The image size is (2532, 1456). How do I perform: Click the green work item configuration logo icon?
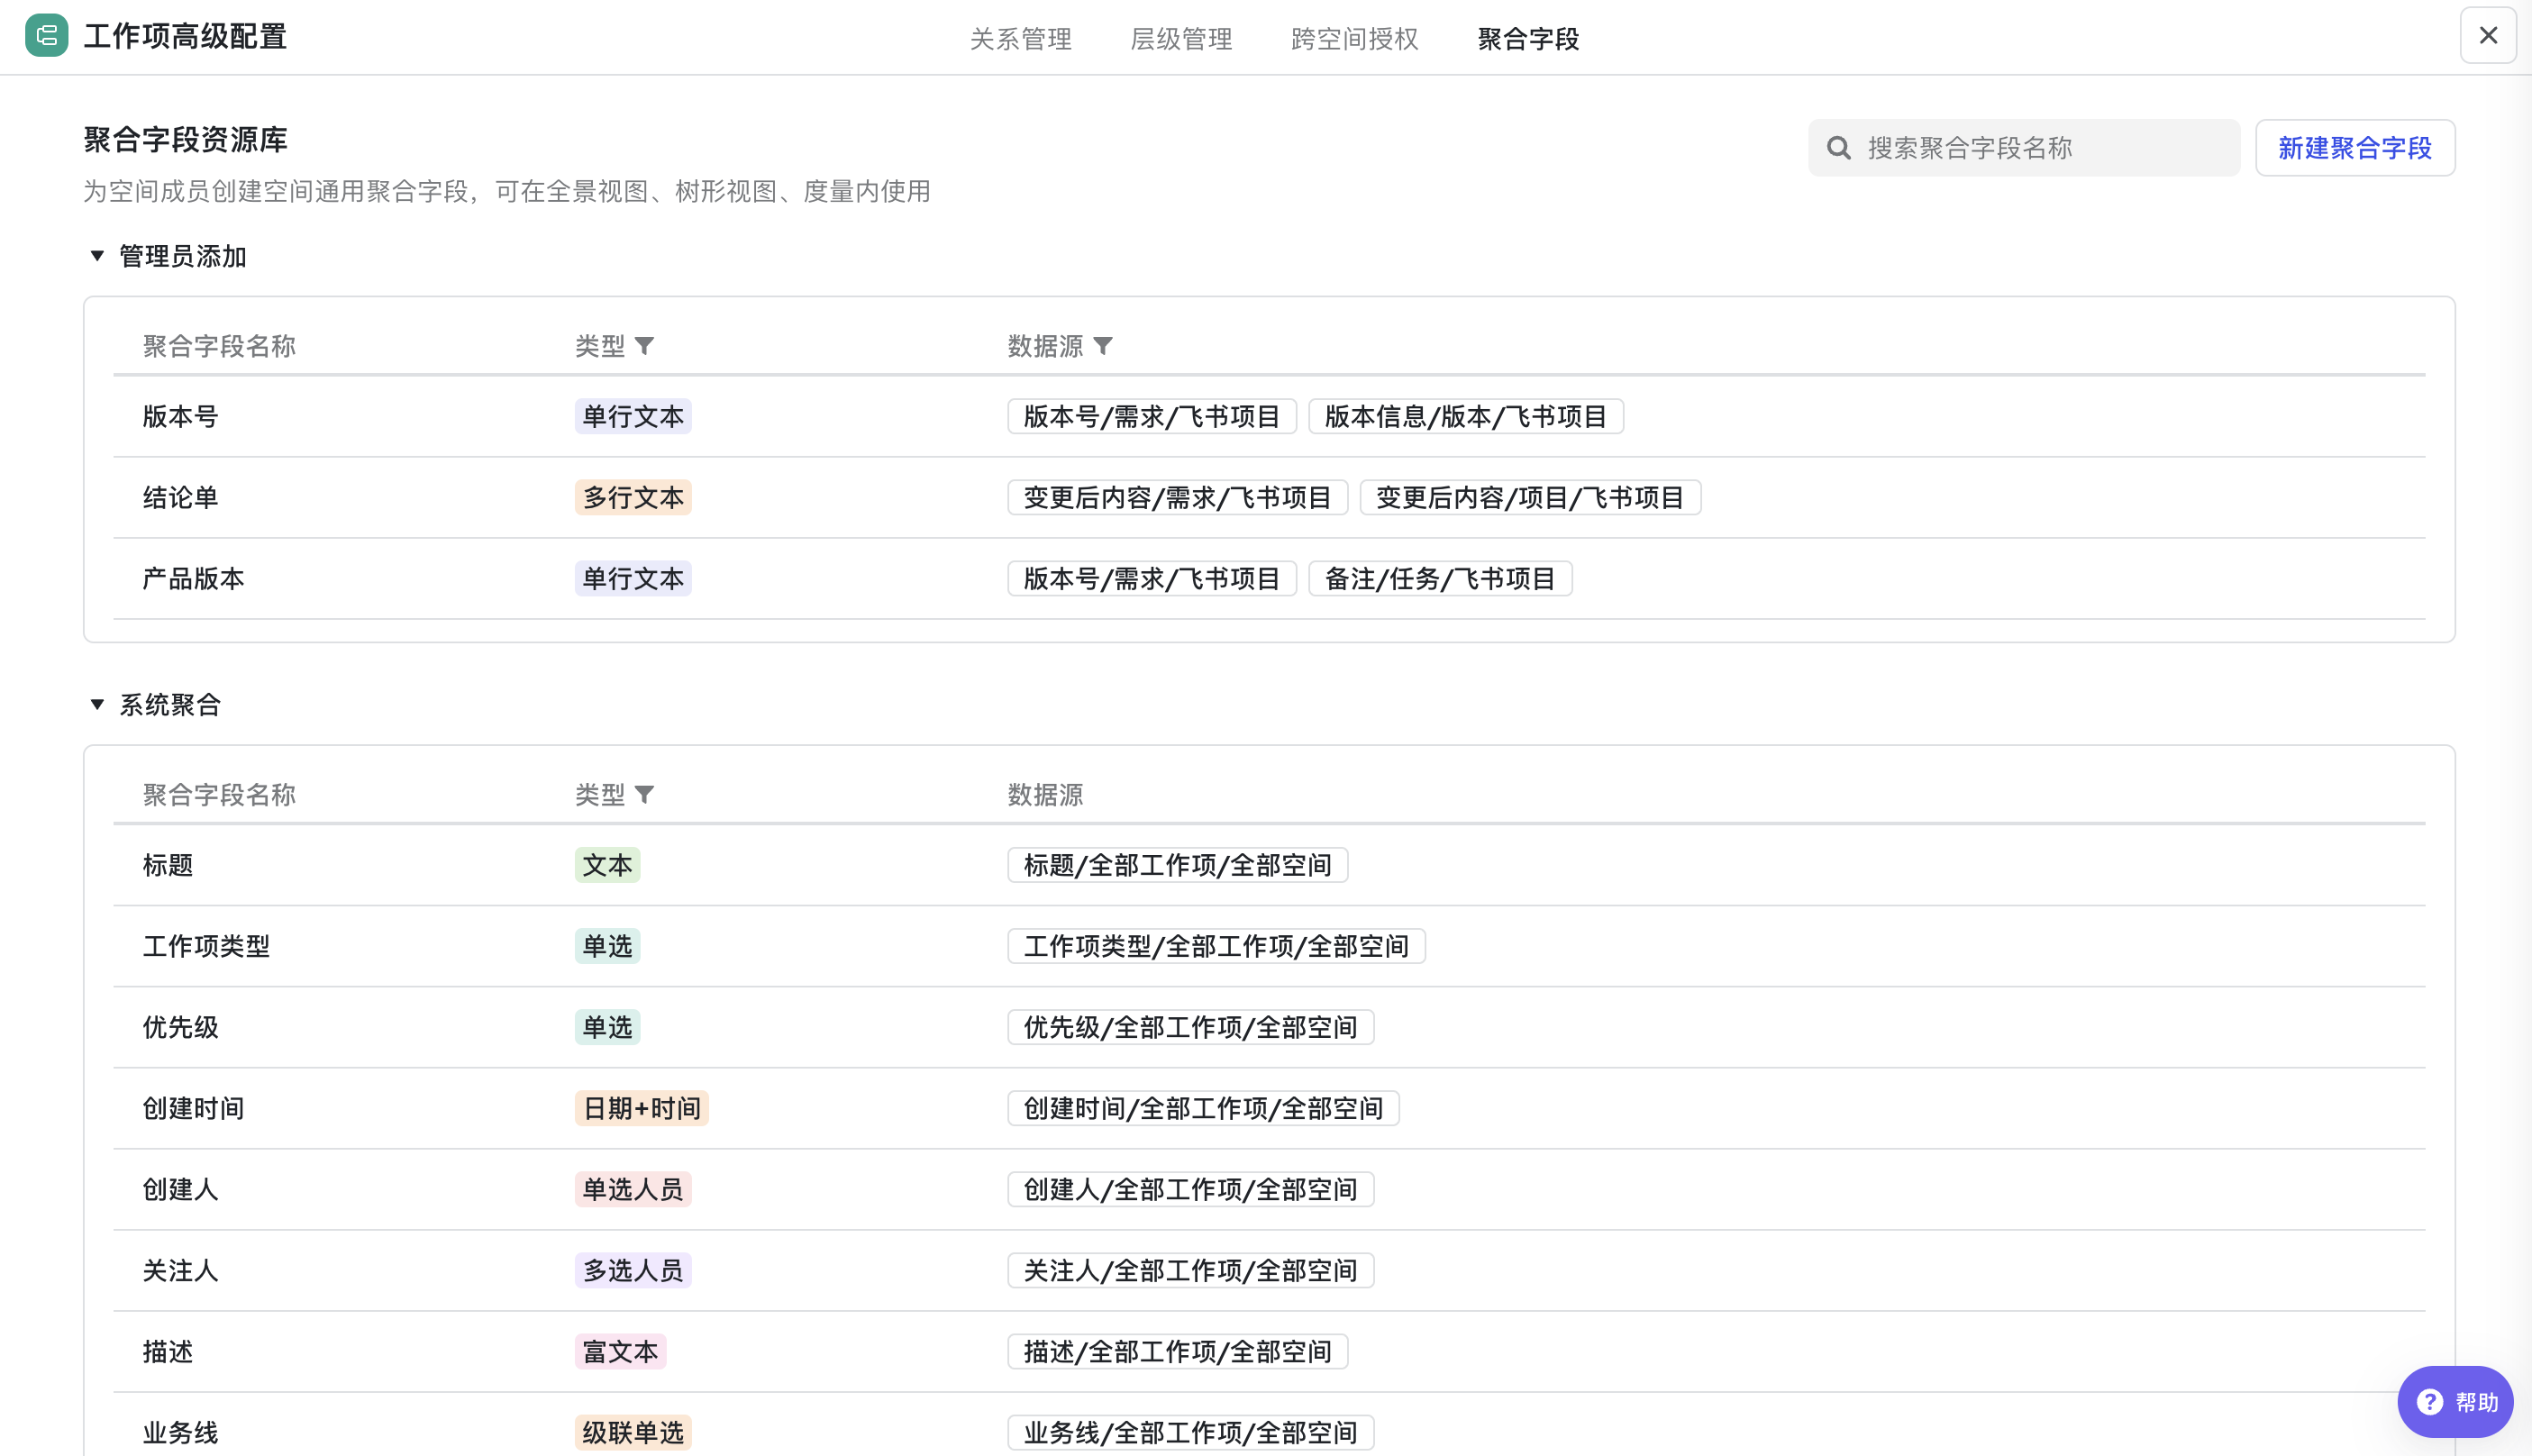pyautogui.click(x=46, y=36)
